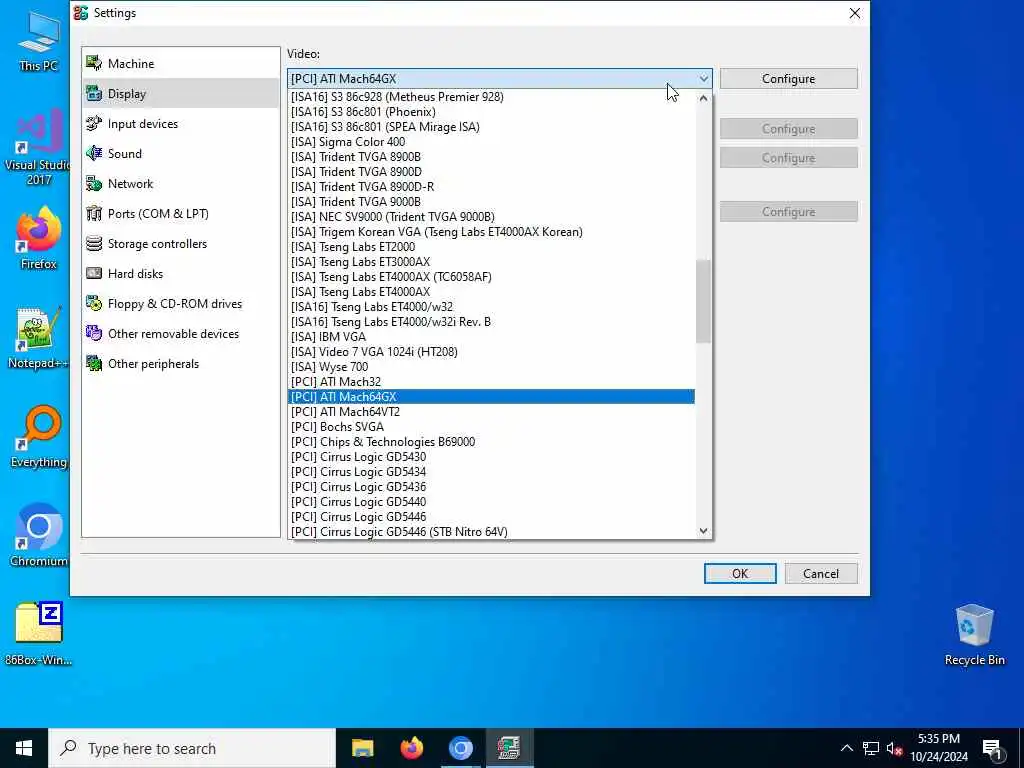Viewport: 1024px width, 768px height.
Task: Click Configure next to the Video dropdown
Action: [788, 78]
